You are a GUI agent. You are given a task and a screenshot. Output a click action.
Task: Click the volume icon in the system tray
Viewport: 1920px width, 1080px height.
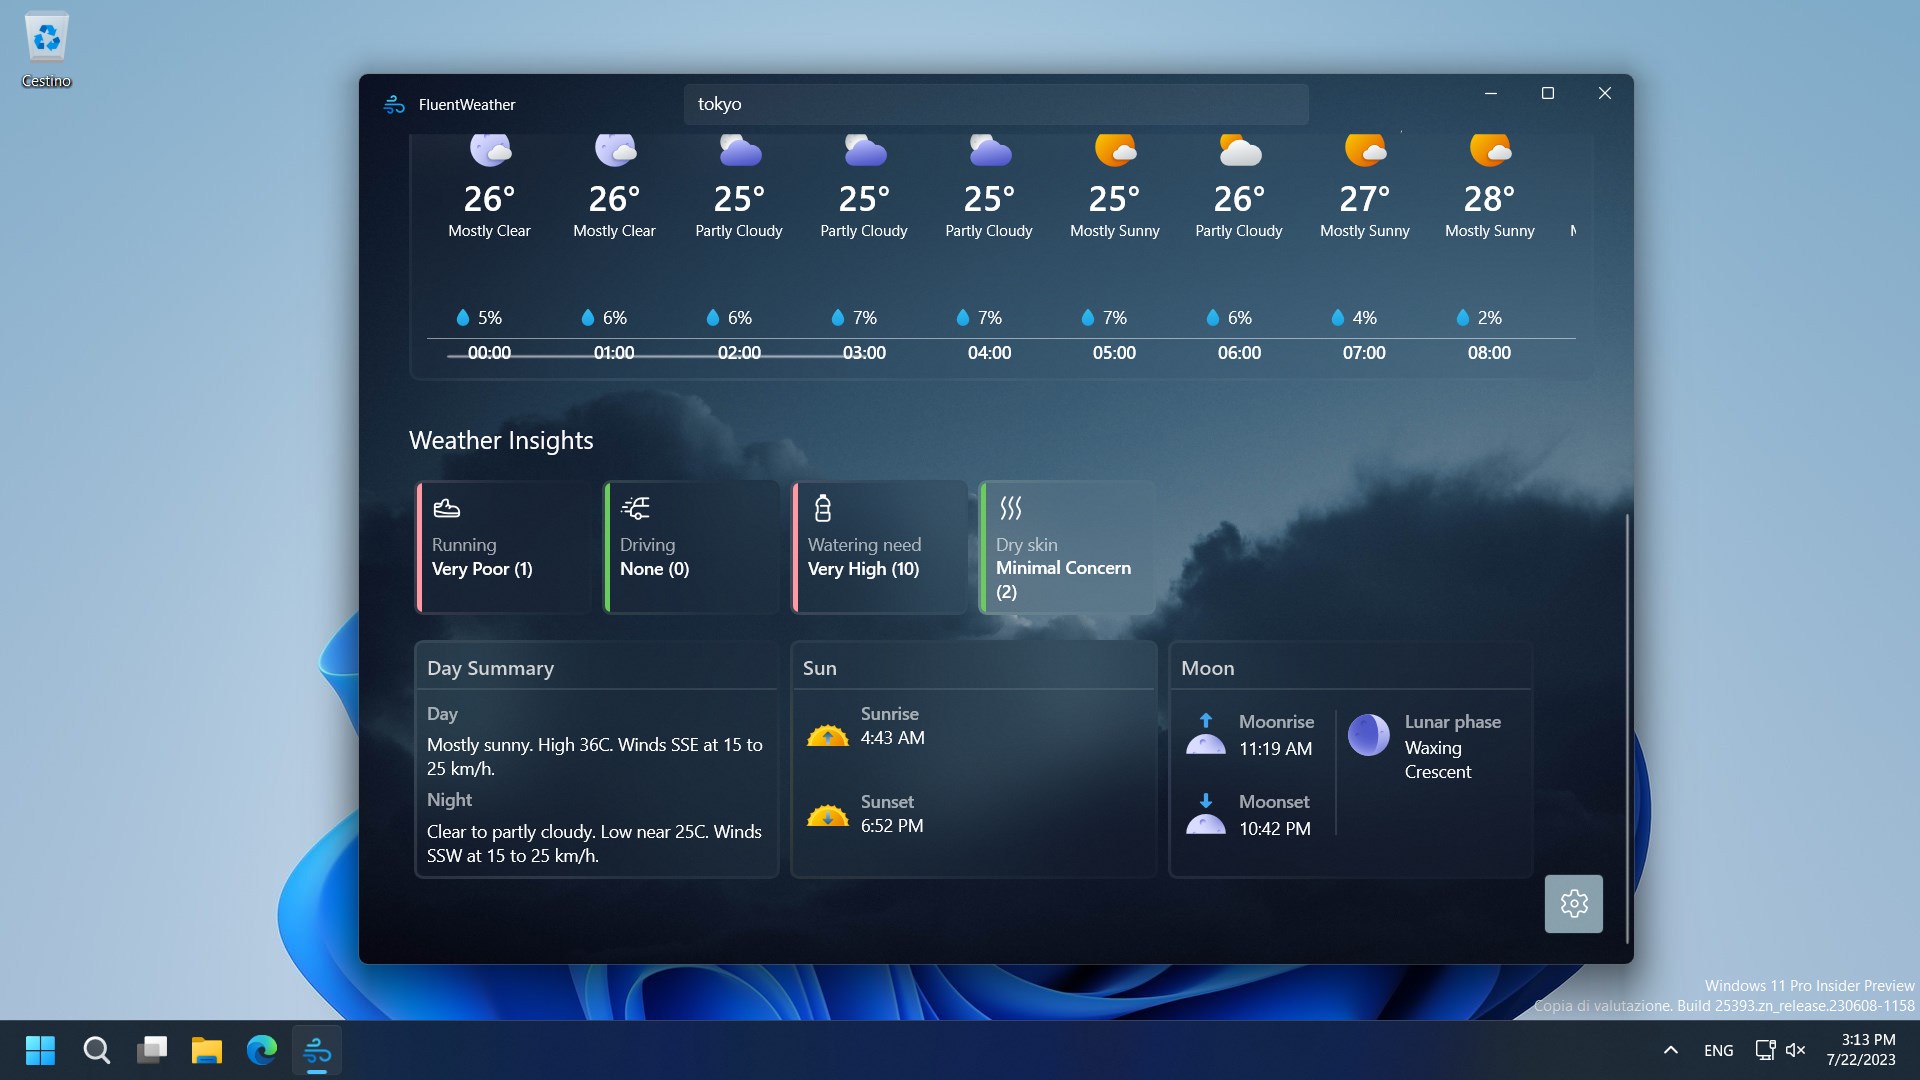(1796, 1050)
